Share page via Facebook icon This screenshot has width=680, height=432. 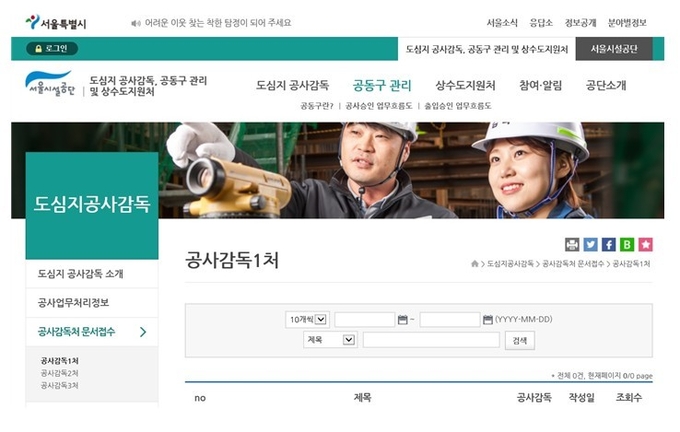pyautogui.click(x=608, y=245)
